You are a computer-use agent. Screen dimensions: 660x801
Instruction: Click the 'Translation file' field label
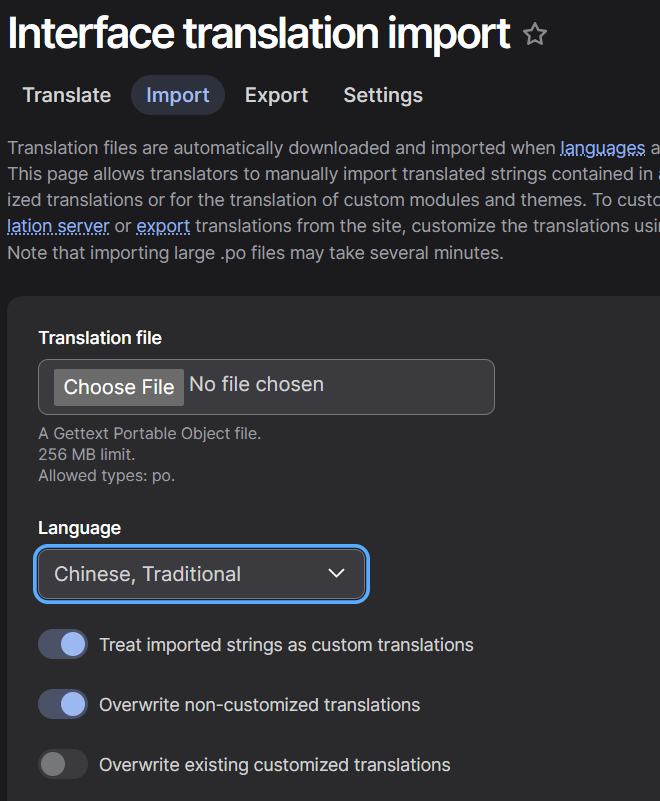[100, 338]
